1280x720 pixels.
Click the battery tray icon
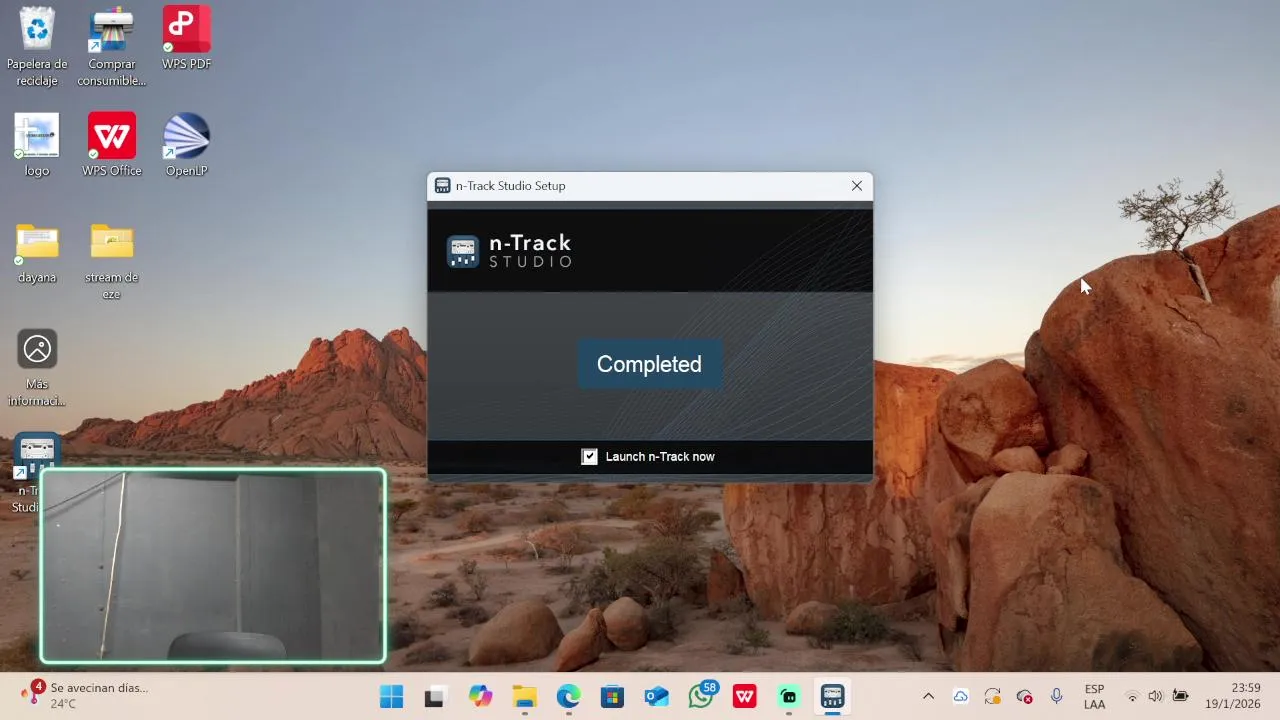click(x=1180, y=696)
